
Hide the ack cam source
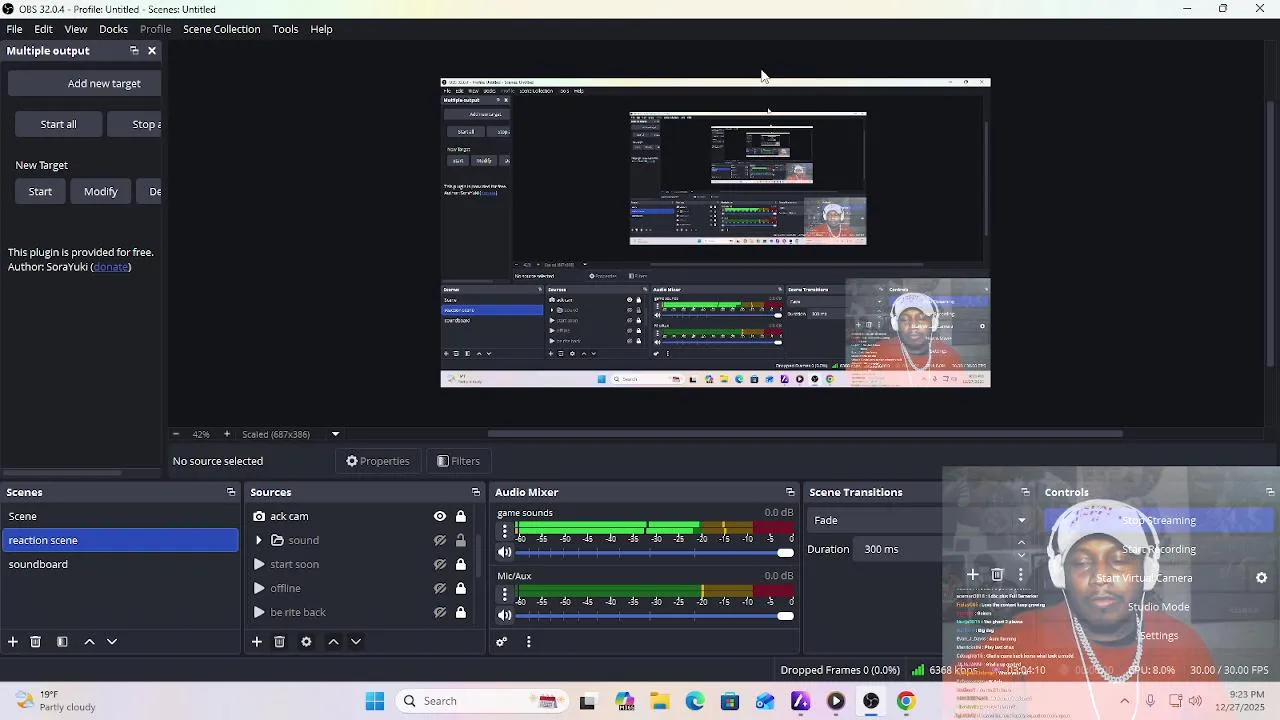pos(440,516)
